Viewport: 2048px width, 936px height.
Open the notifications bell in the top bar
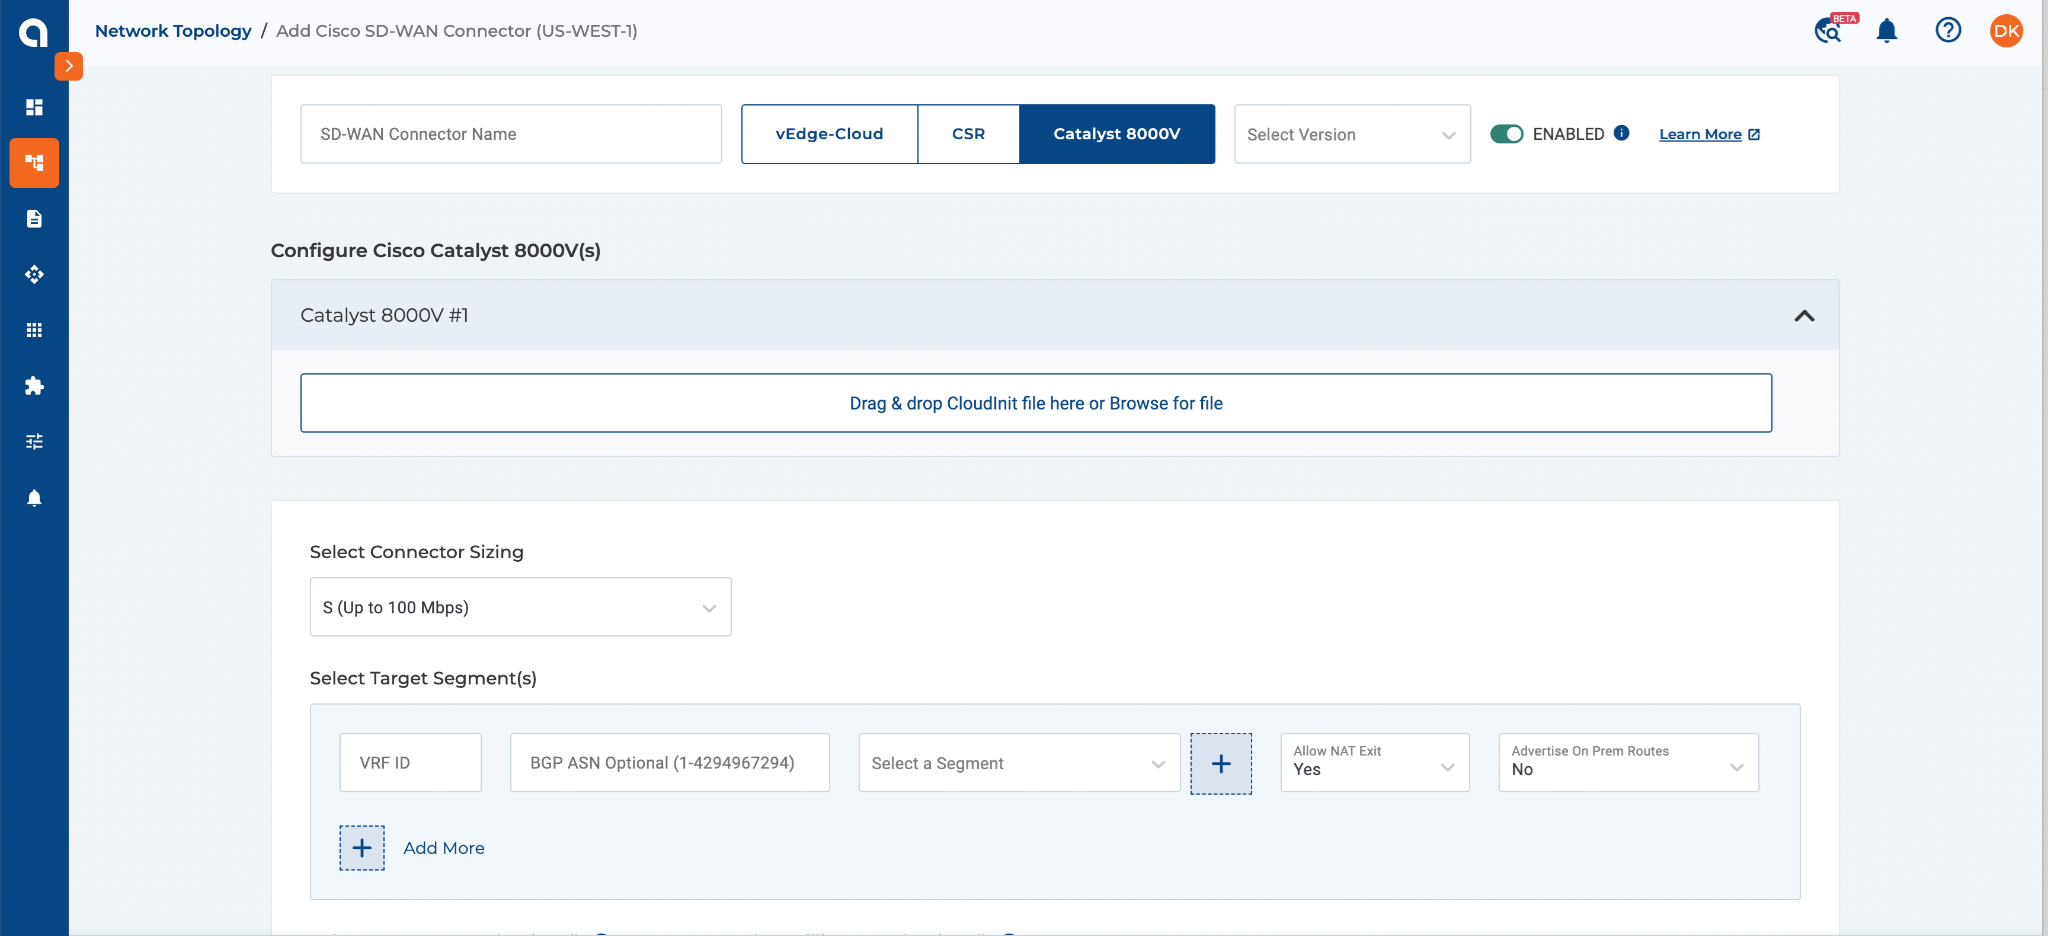pos(1887,31)
